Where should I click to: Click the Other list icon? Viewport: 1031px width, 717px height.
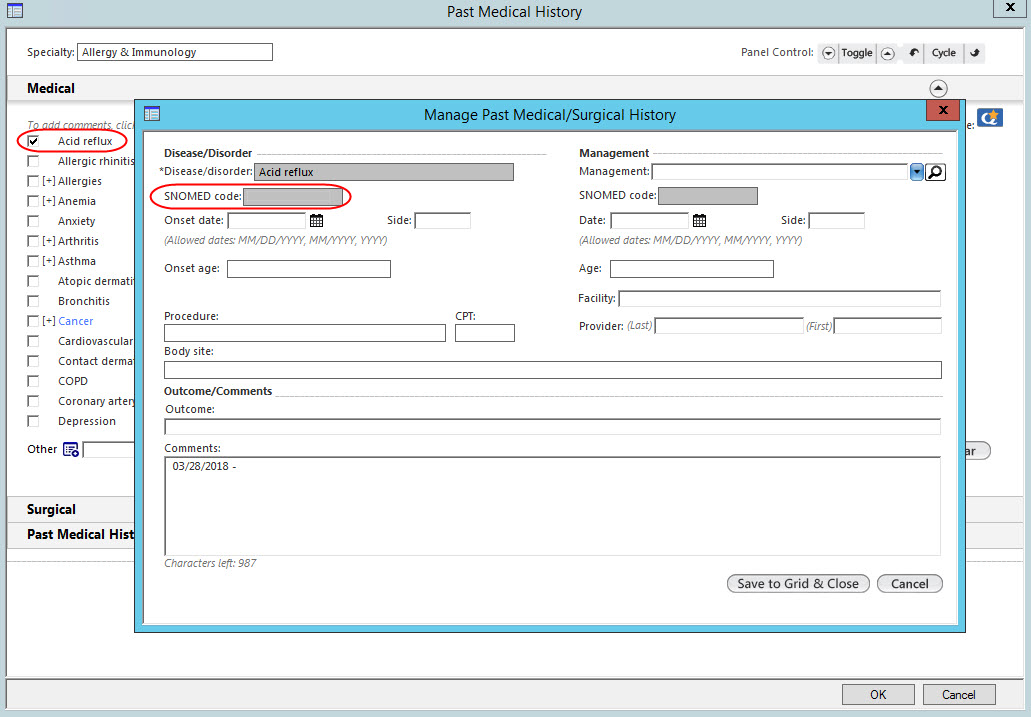point(70,449)
